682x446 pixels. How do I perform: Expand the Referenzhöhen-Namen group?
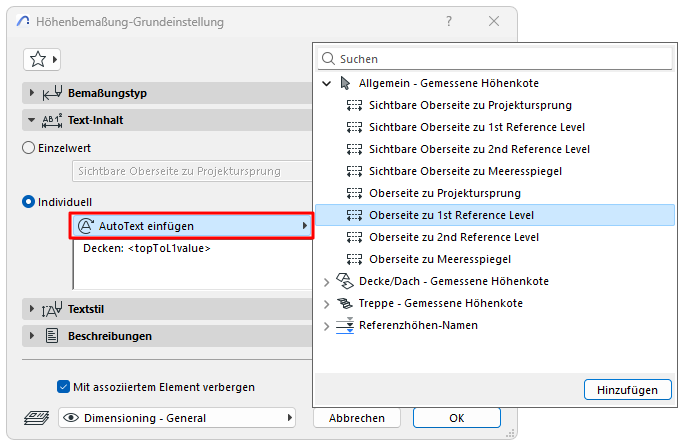pos(327,326)
